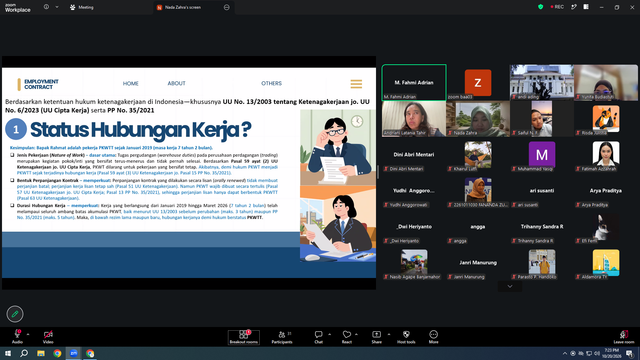Select Nada Zahra video tile
Viewport: 640px width, 360px height.
point(478,118)
